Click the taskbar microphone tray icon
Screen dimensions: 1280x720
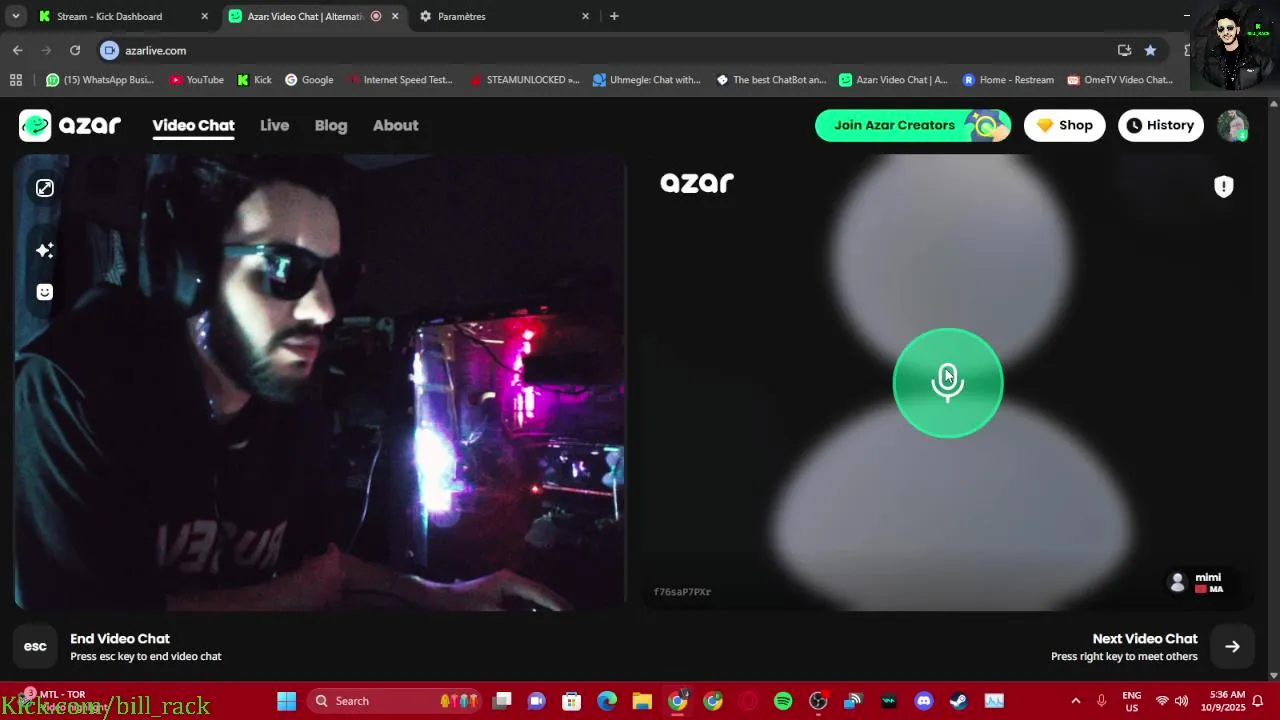(x=1101, y=701)
